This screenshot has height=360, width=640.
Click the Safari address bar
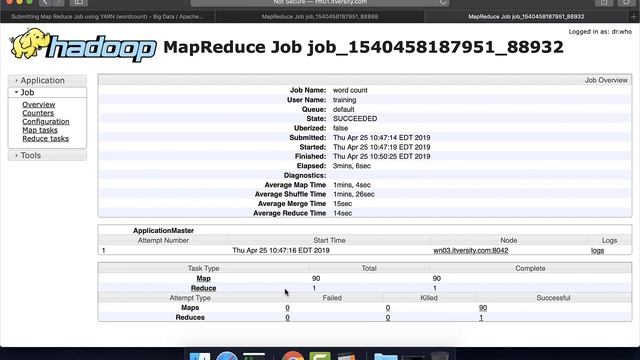pos(320,2)
